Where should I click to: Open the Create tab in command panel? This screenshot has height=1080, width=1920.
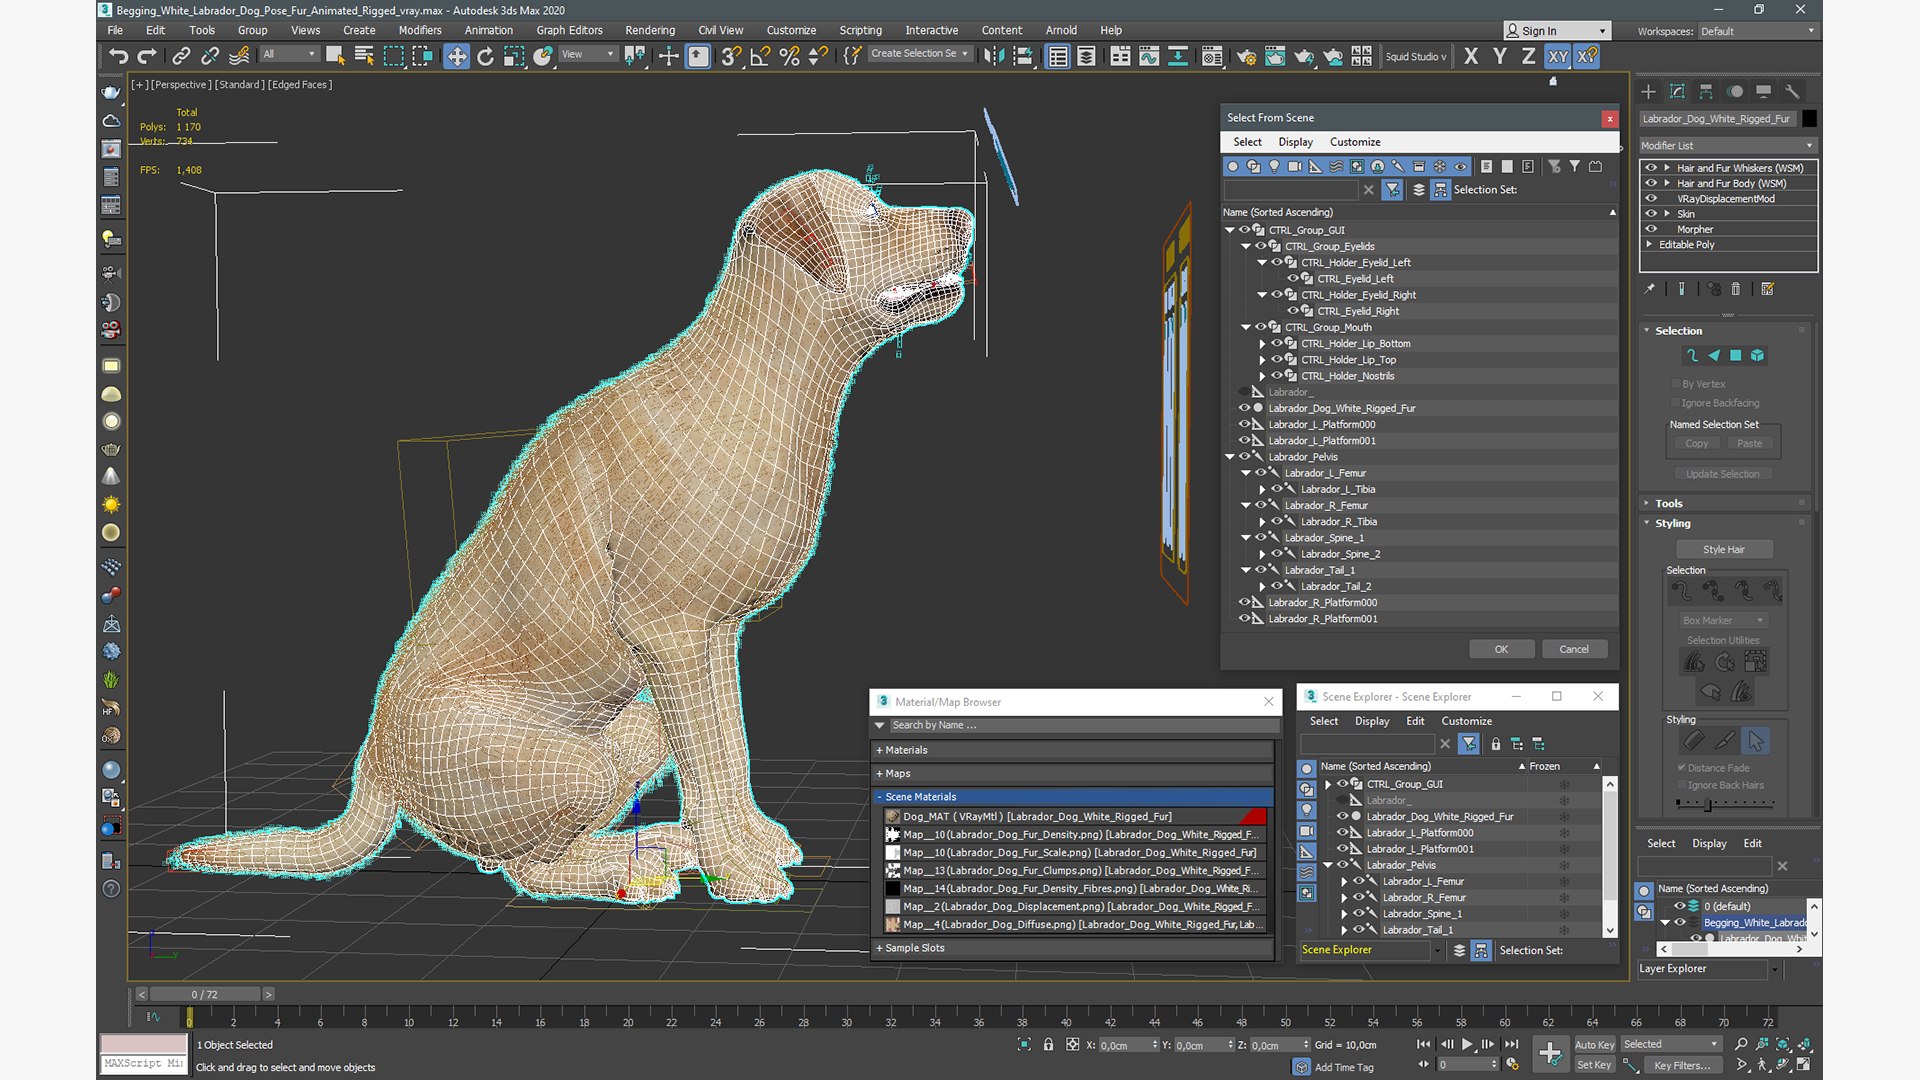[1648, 91]
